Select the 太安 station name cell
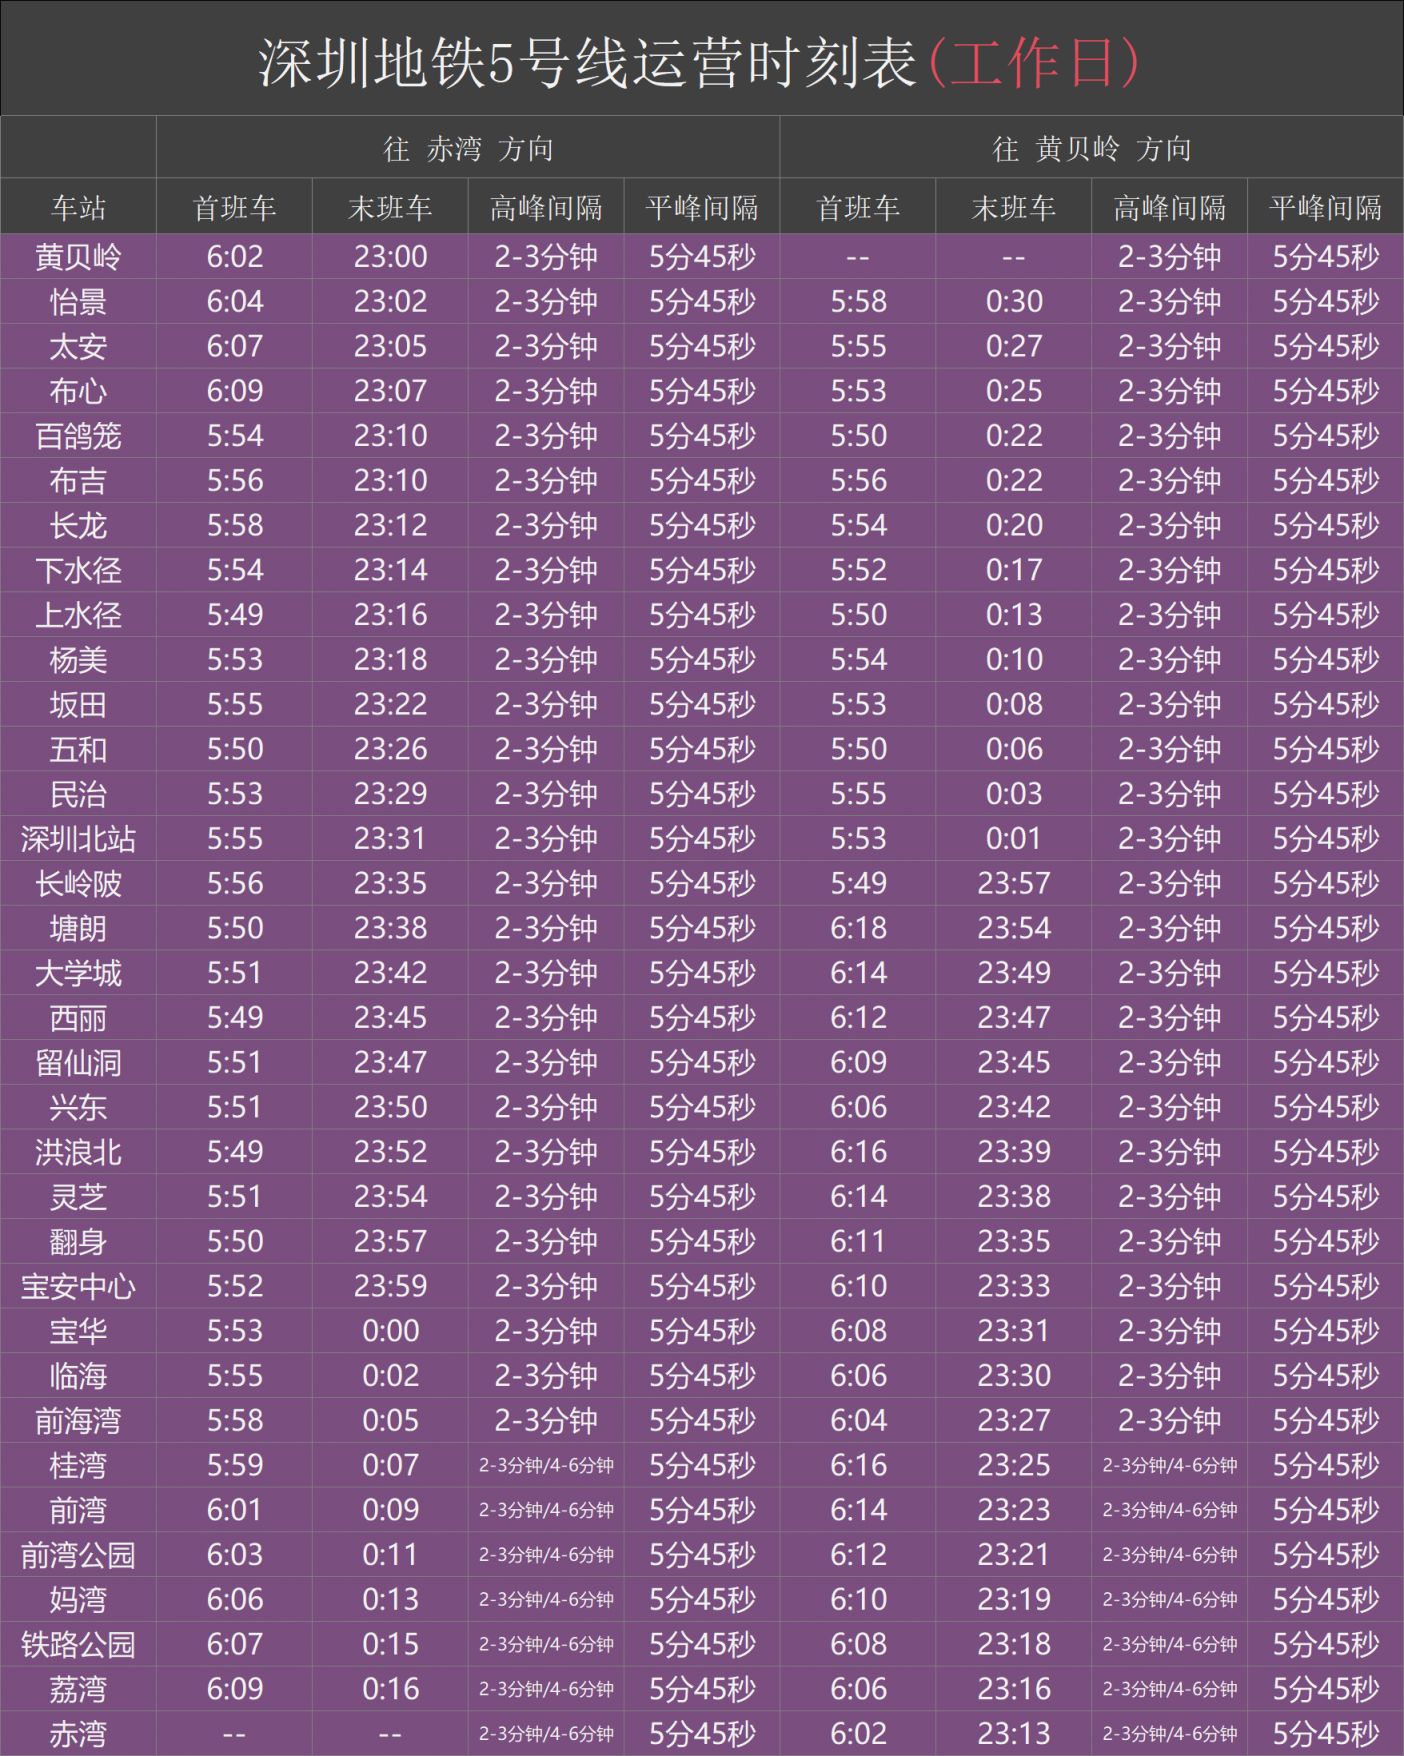 (78, 347)
